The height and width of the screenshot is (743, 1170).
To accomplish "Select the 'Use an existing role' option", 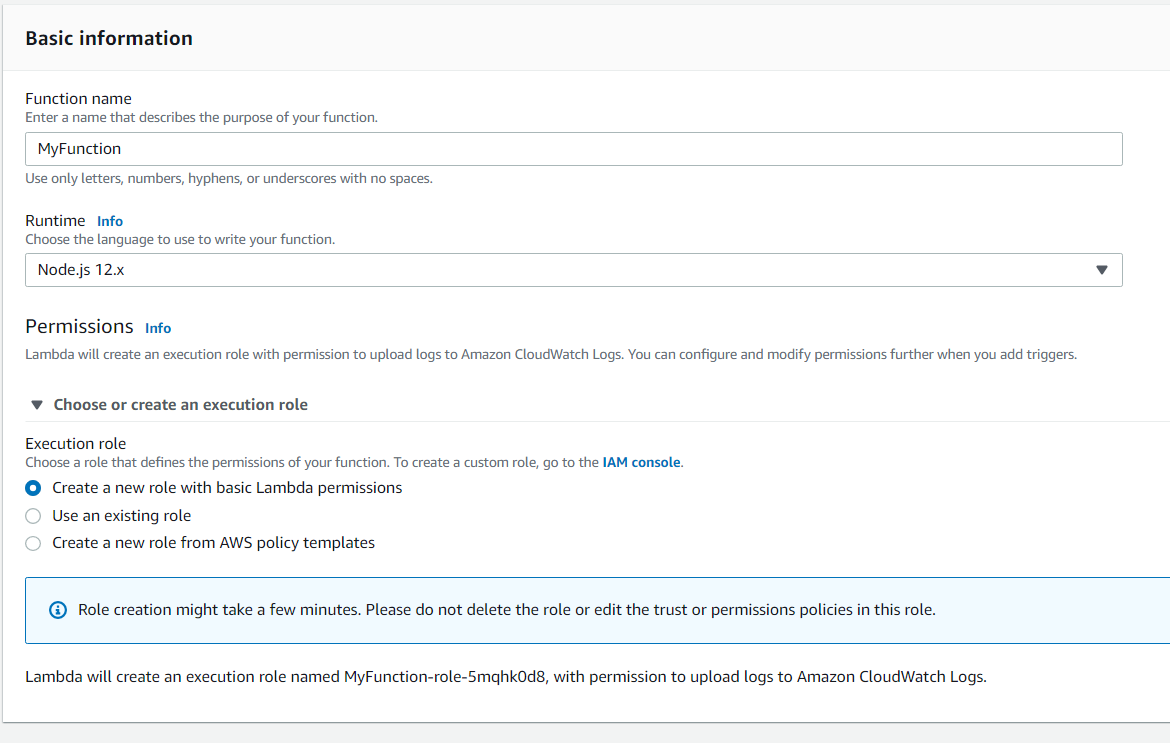I will point(33,516).
